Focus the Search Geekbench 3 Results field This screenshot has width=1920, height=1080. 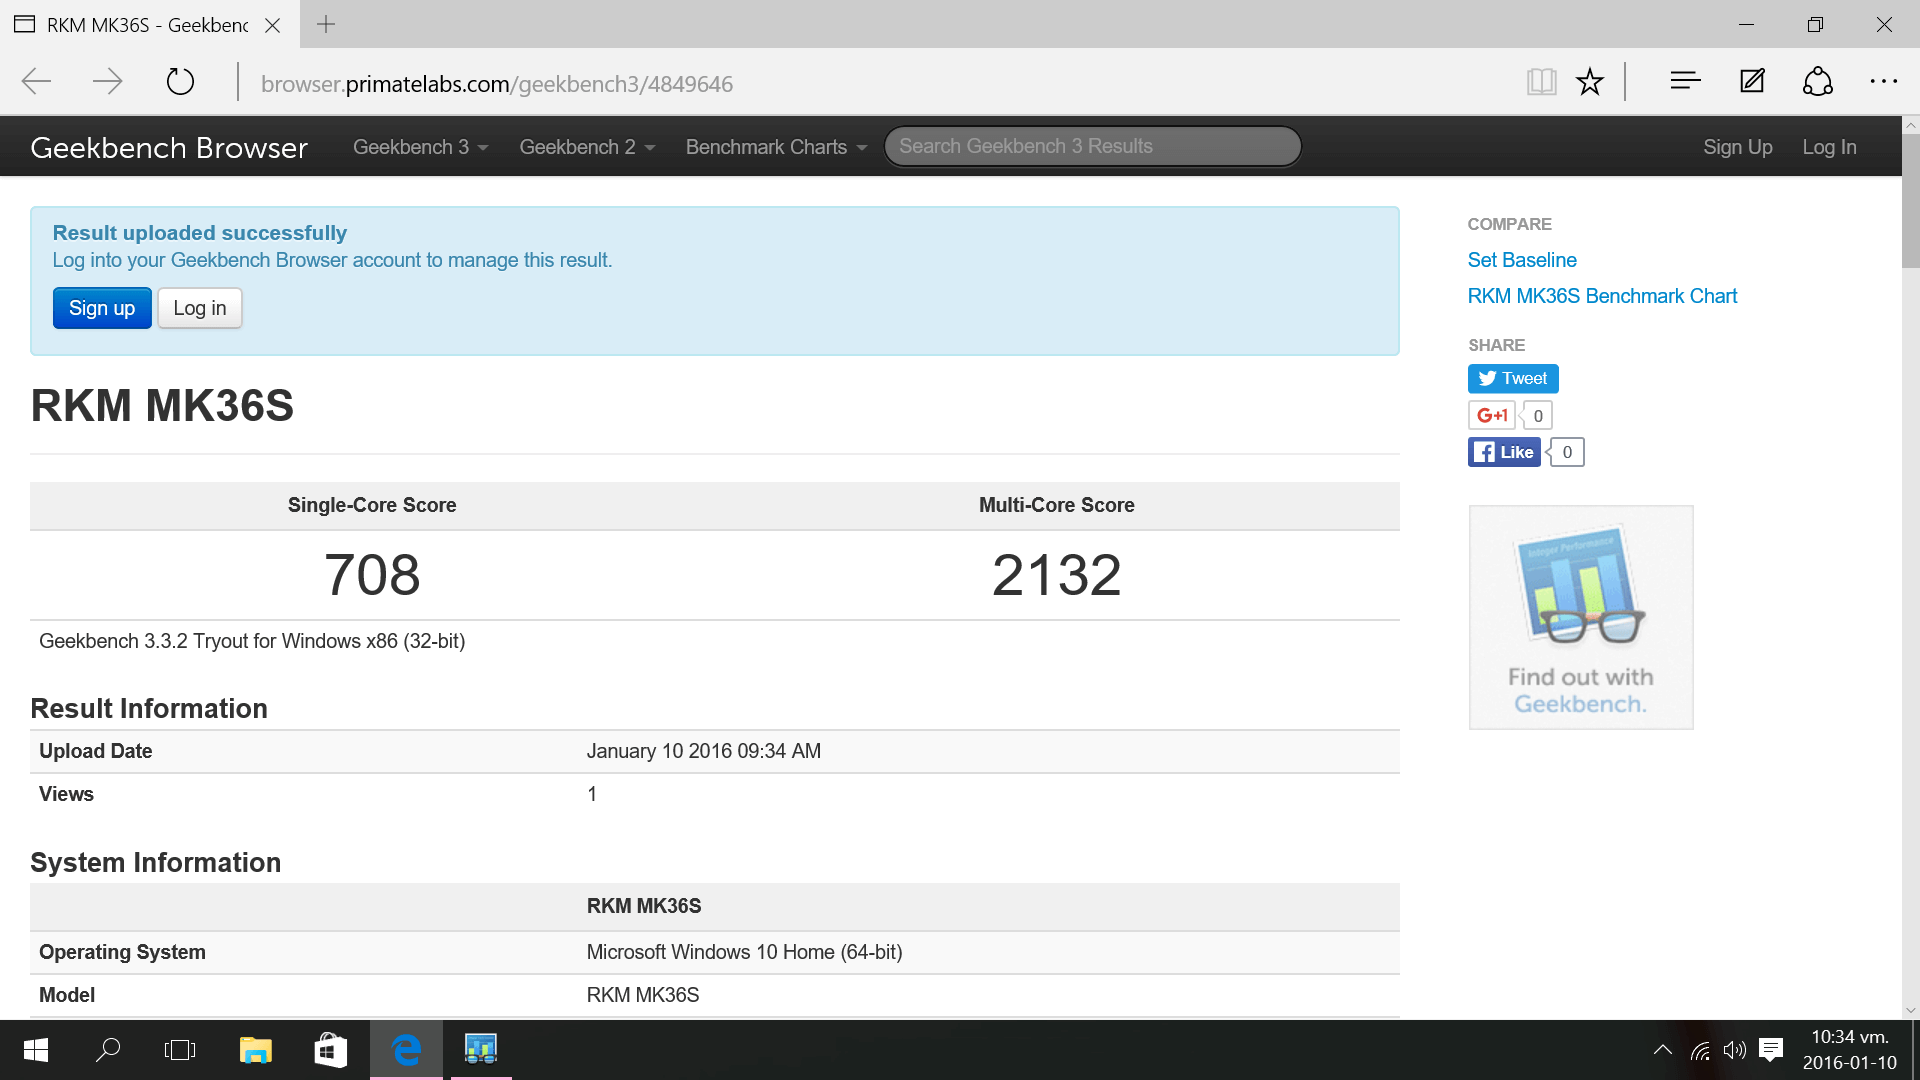tap(1092, 147)
